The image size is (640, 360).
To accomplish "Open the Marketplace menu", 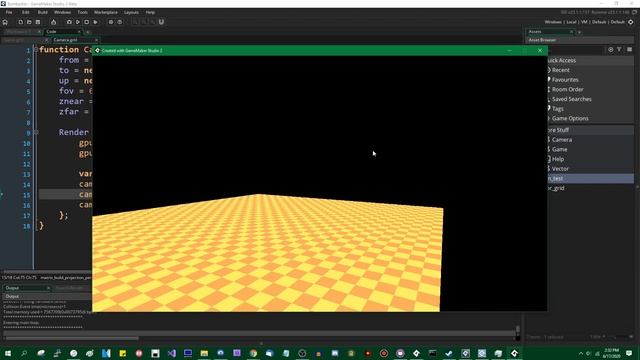I will 106,12.
